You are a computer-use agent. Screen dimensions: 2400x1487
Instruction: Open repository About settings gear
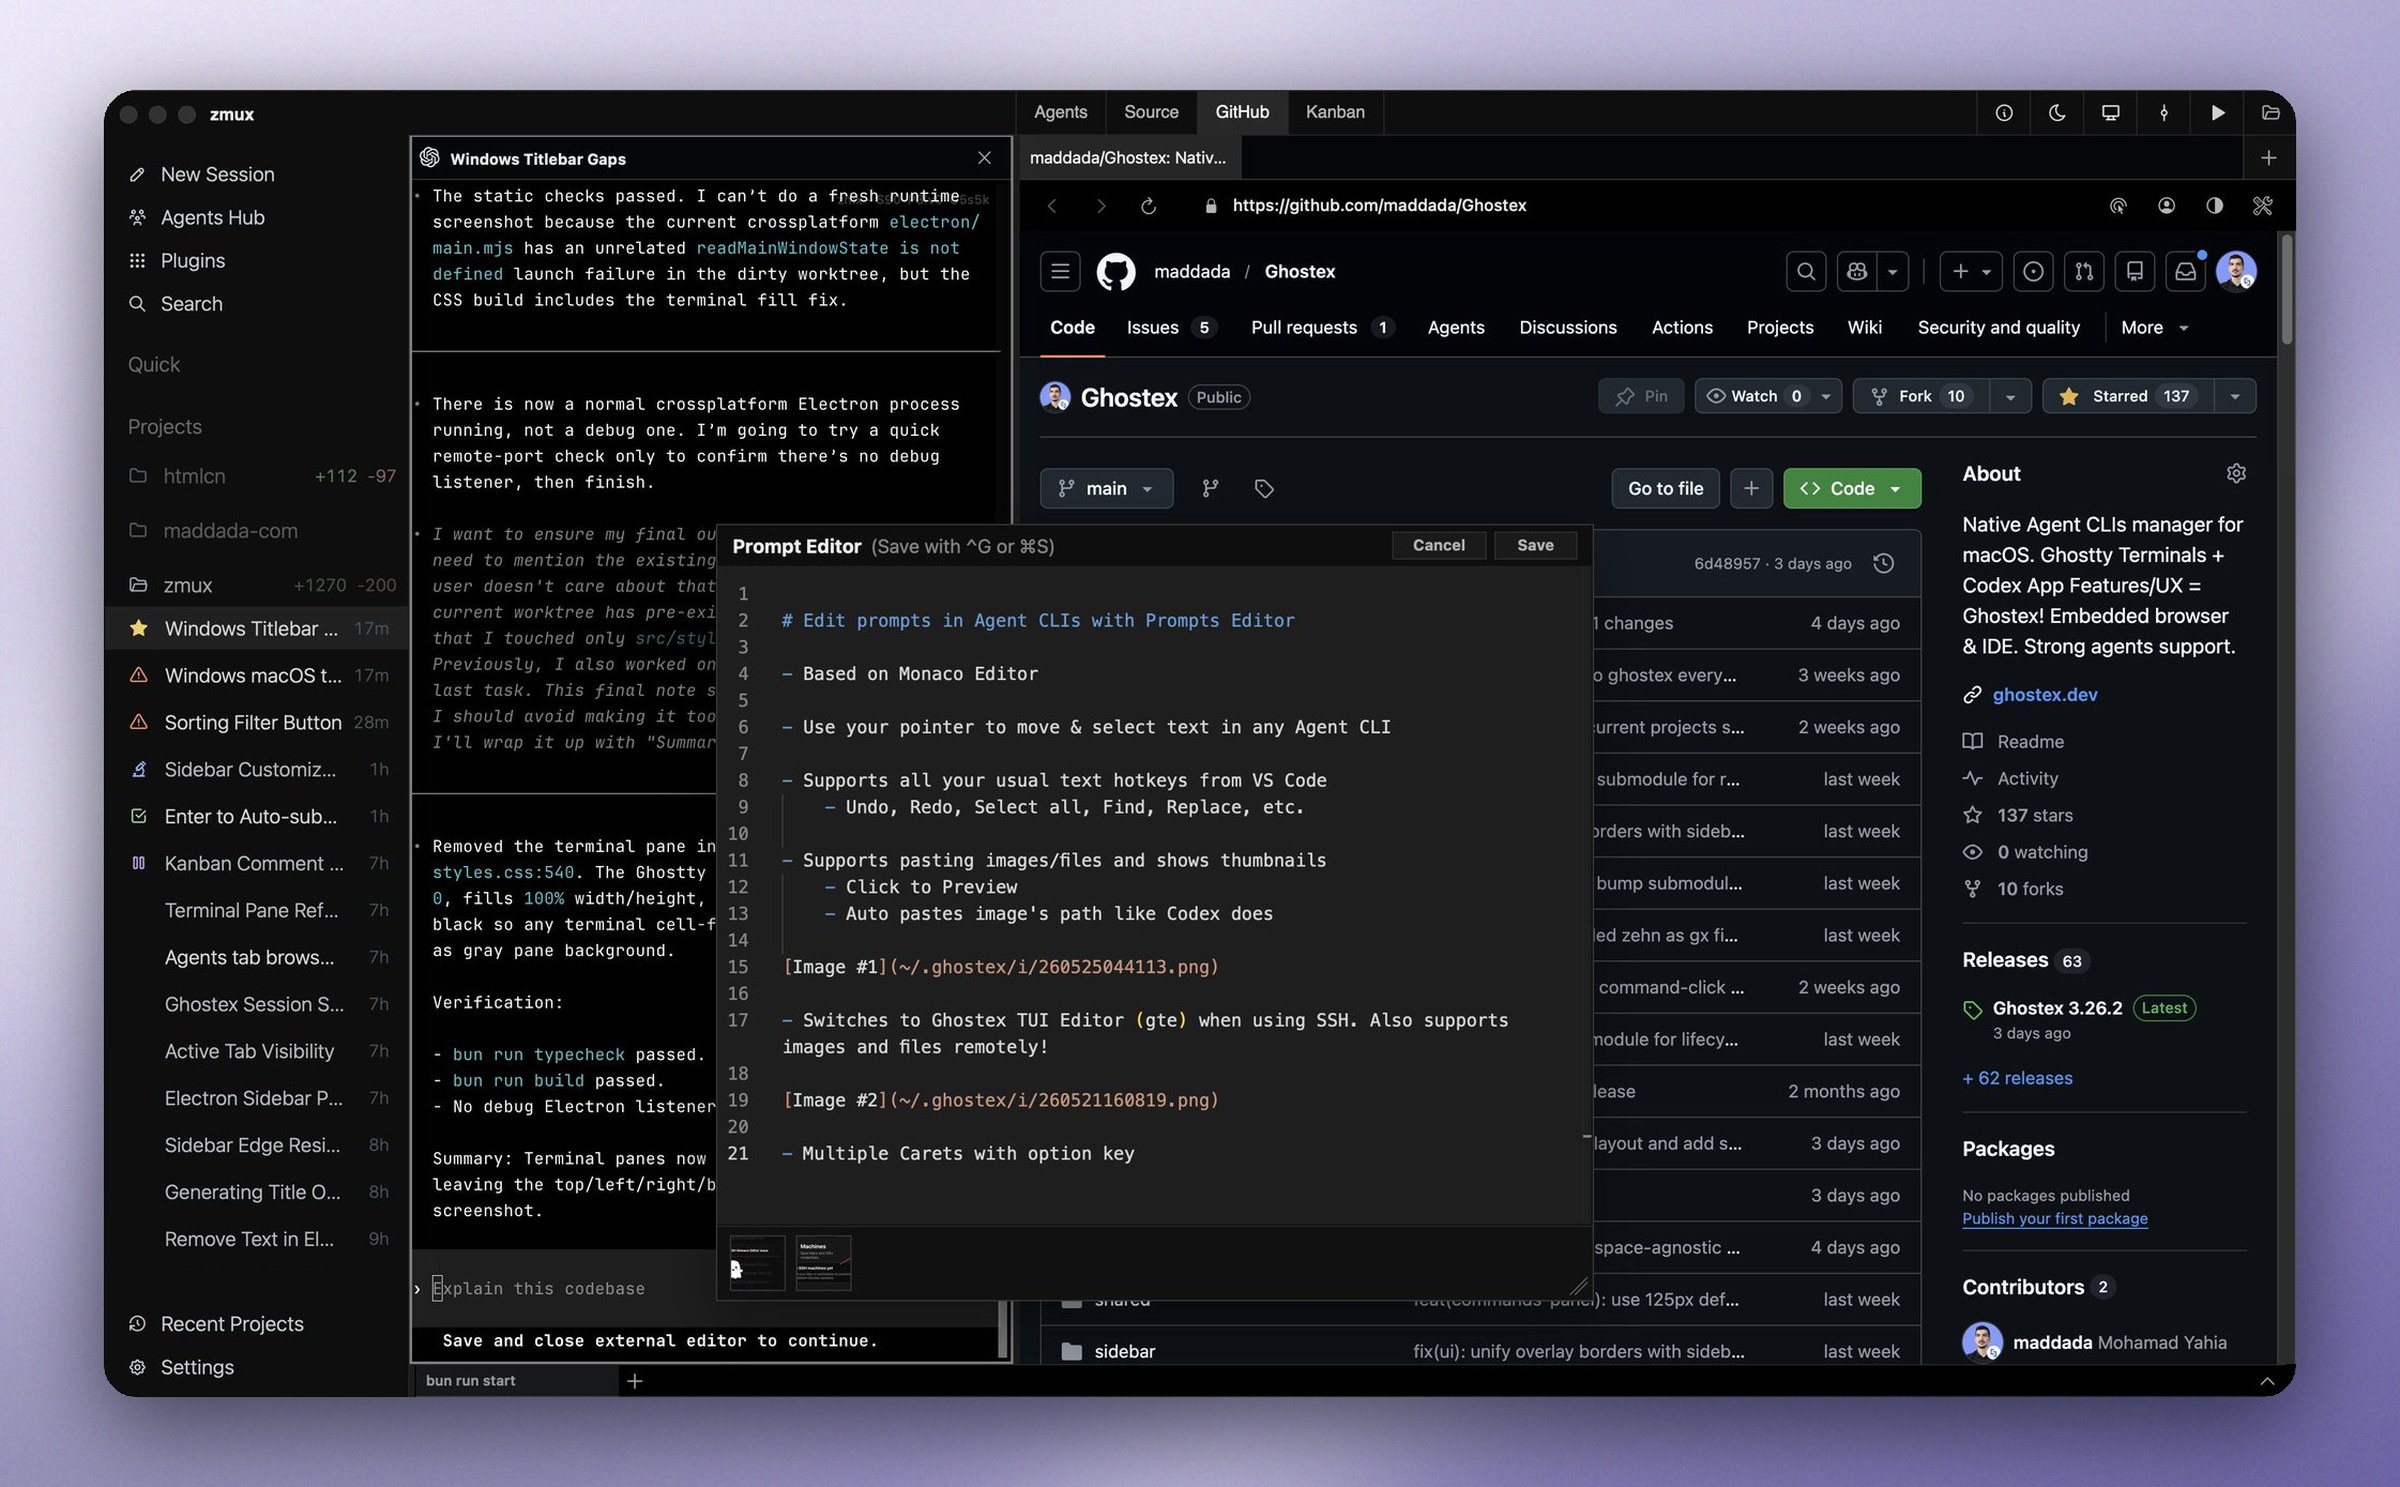click(2236, 474)
